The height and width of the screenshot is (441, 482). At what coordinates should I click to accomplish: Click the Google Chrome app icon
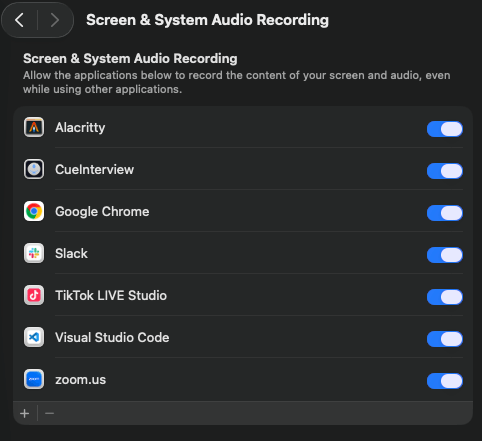coord(34,211)
